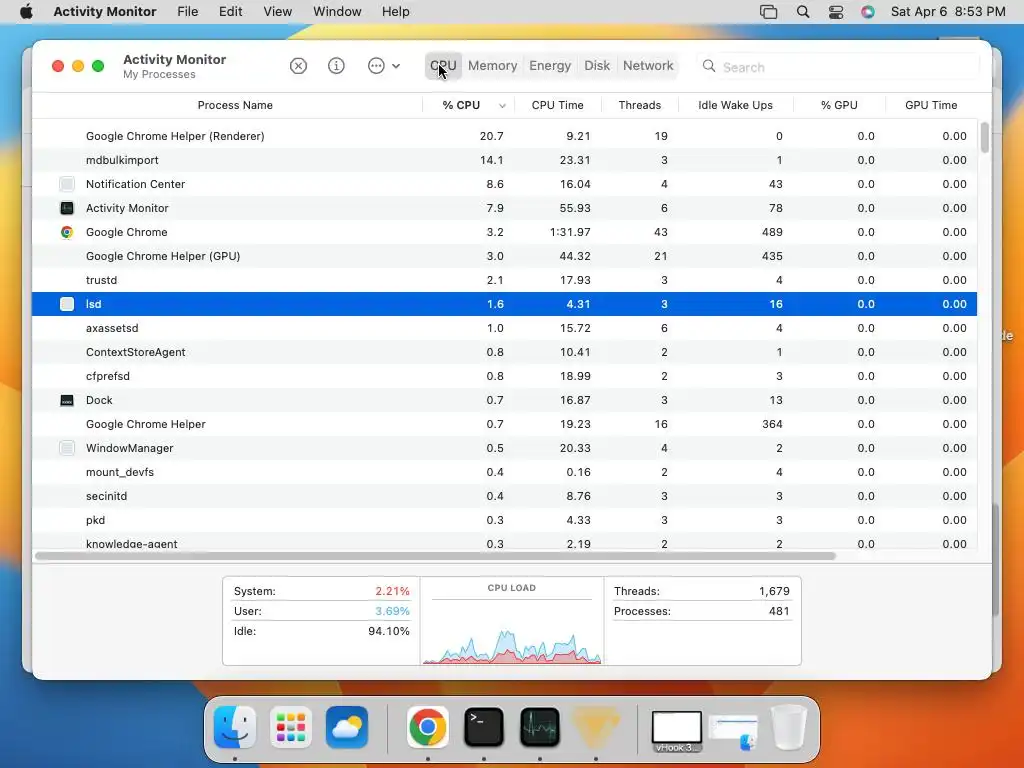Click into the Search input field
The image size is (1024, 768).
coord(839,67)
